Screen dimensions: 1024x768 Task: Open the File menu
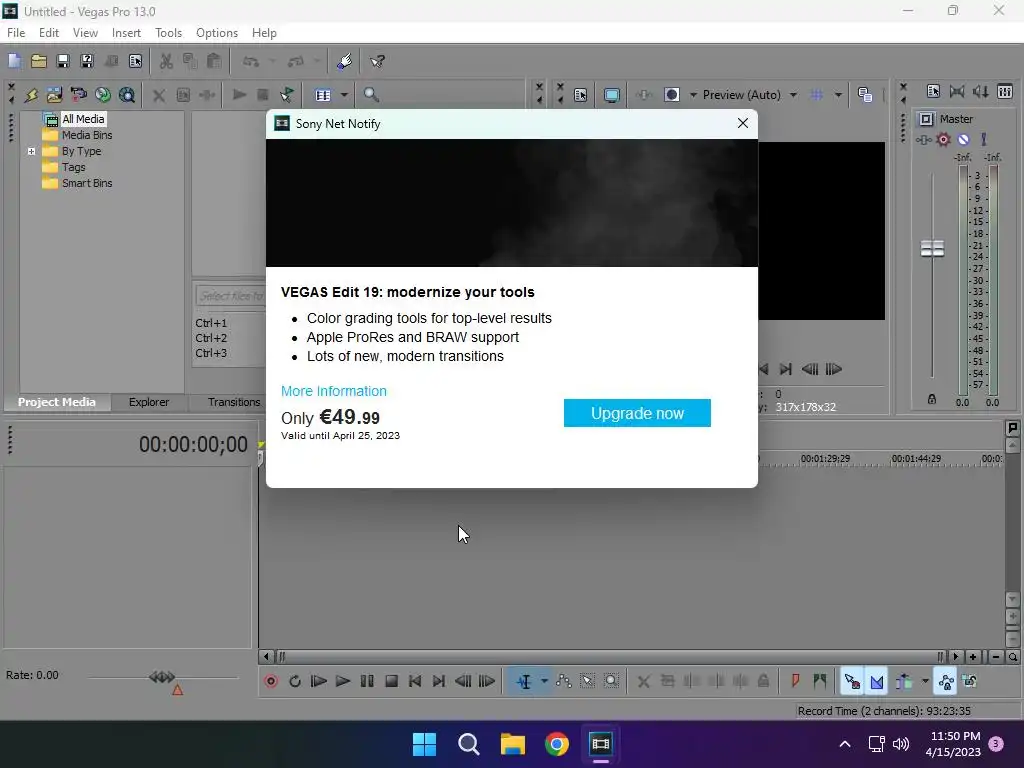coord(16,33)
